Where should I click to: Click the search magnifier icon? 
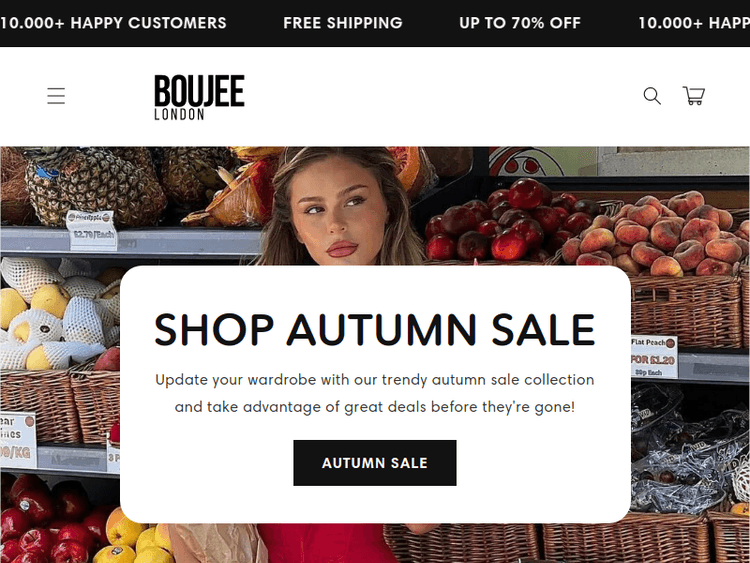pyautogui.click(x=652, y=96)
